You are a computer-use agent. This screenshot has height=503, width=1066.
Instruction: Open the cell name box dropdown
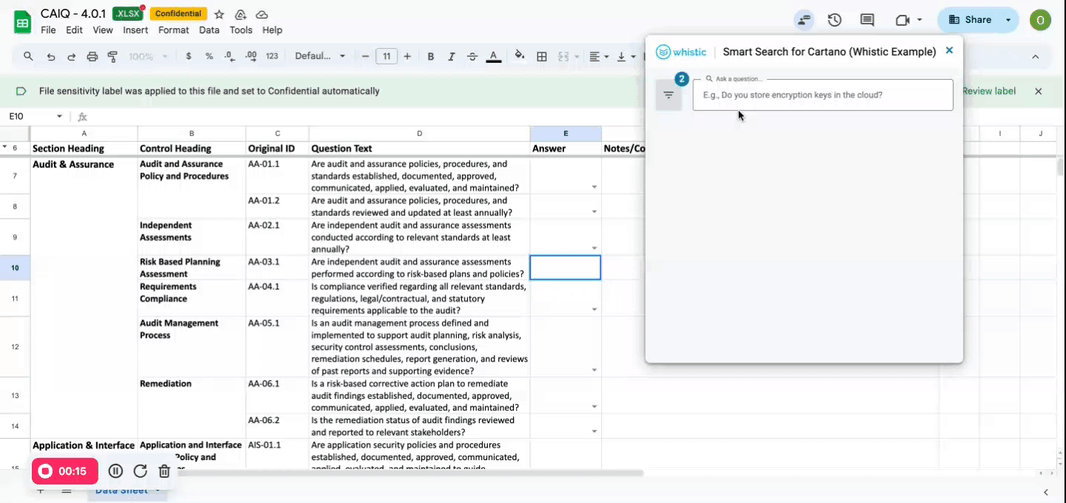point(59,117)
